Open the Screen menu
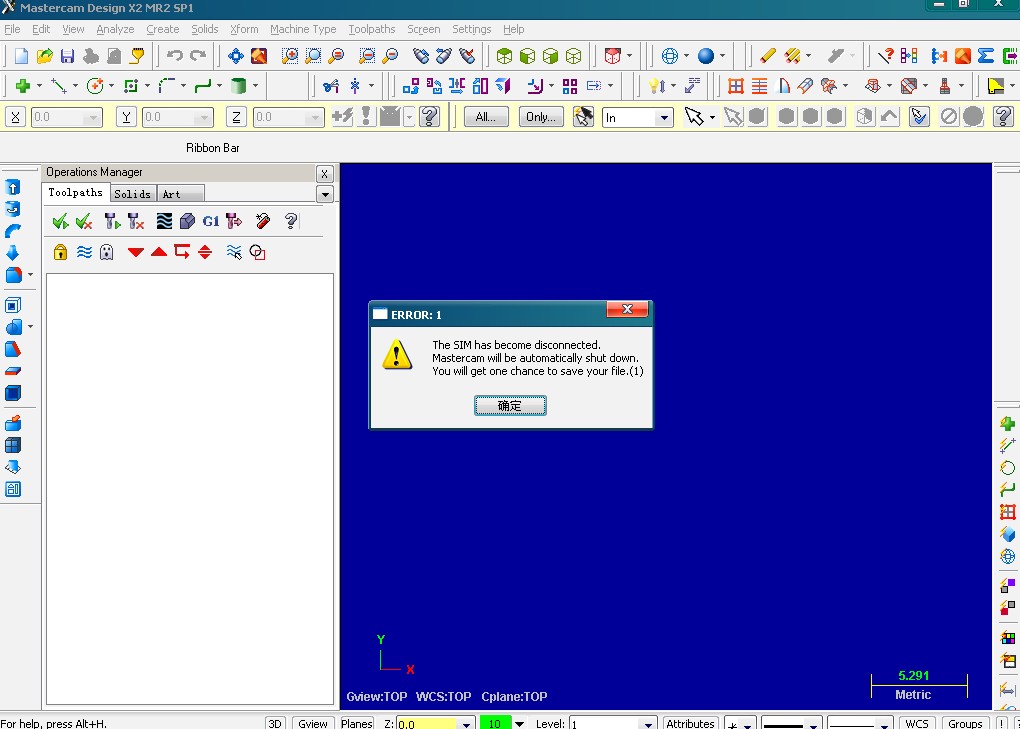 (423, 29)
